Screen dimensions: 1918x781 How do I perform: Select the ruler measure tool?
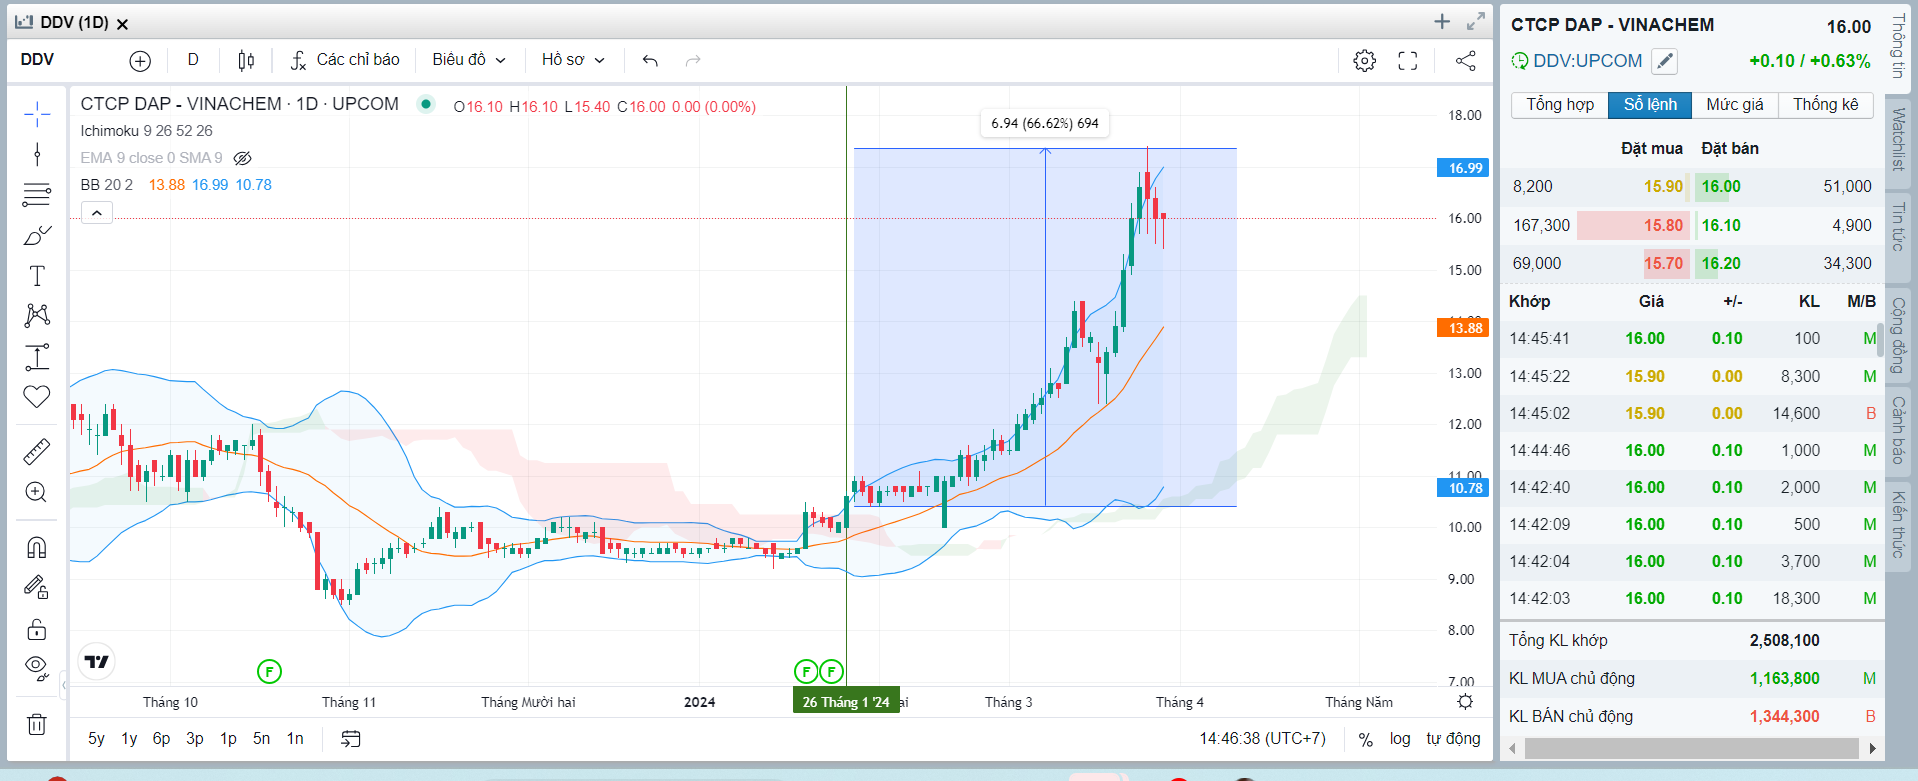coord(37,452)
